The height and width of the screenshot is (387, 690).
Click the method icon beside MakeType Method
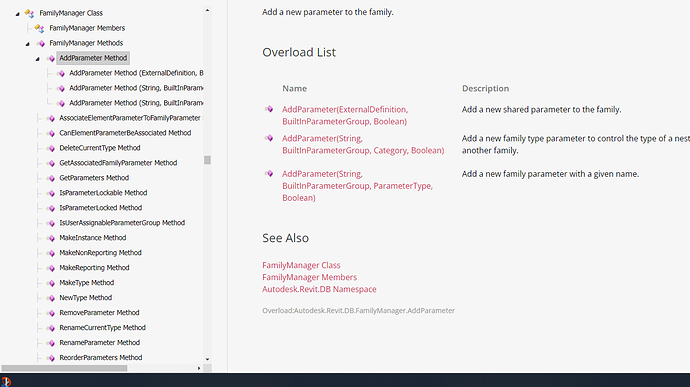51,283
